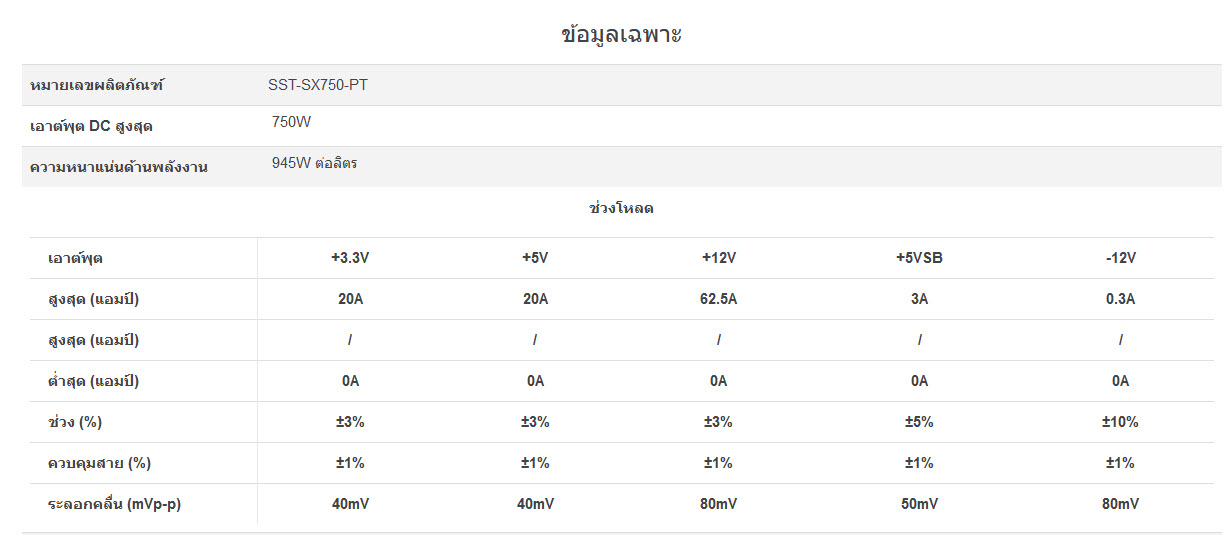
Task: Click the ระลอกคลื่น (mVp-p) row label
Action: click(114, 504)
